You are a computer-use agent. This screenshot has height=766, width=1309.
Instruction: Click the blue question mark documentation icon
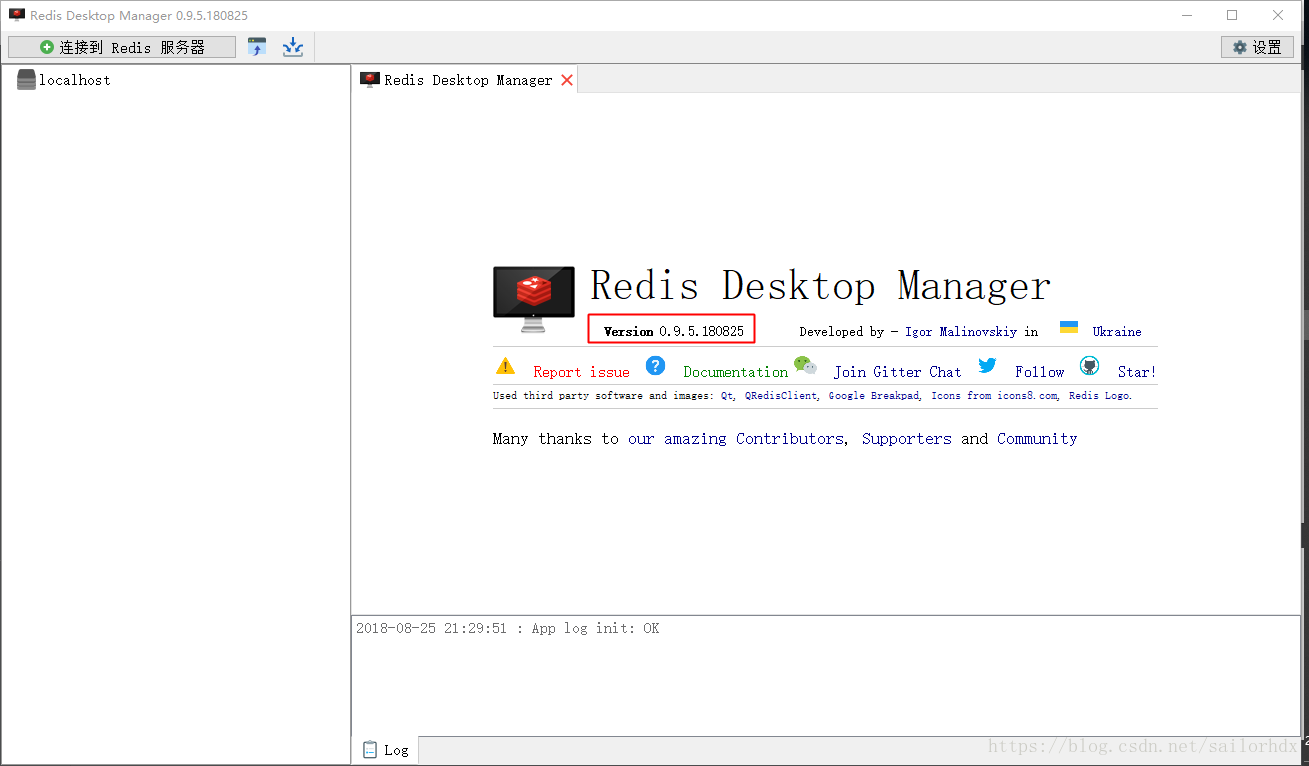click(x=655, y=365)
